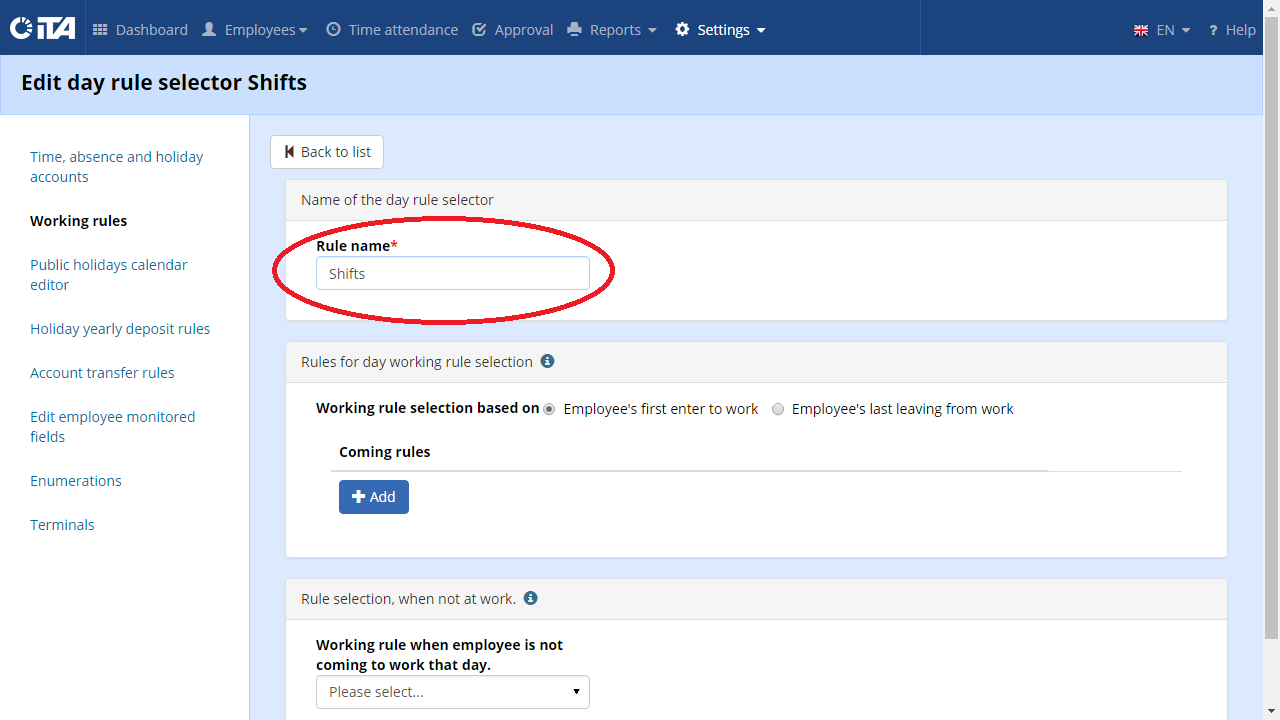The image size is (1280, 720).
Task: Go to Public holidays calendar editor
Action: click(109, 275)
